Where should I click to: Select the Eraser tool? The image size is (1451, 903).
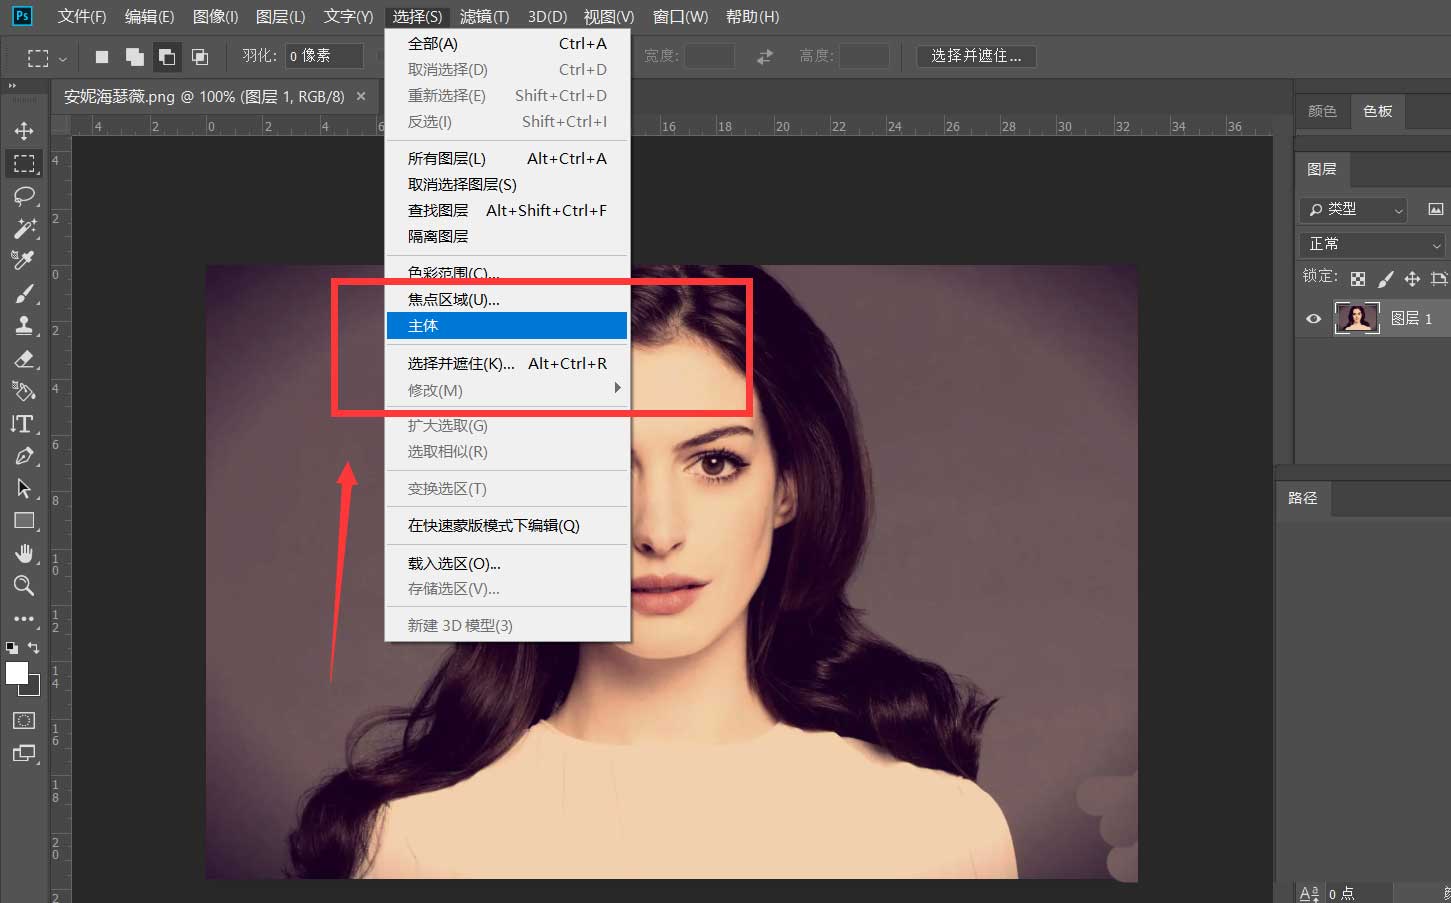[x=24, y=358]
